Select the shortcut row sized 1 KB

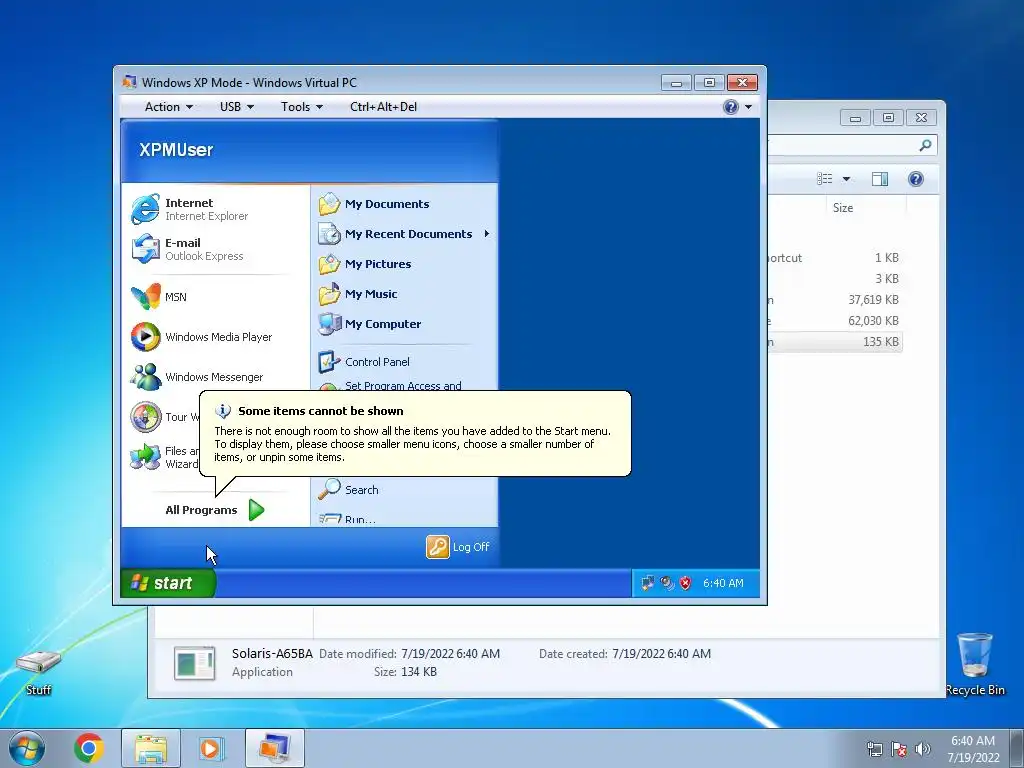[835, 258]
